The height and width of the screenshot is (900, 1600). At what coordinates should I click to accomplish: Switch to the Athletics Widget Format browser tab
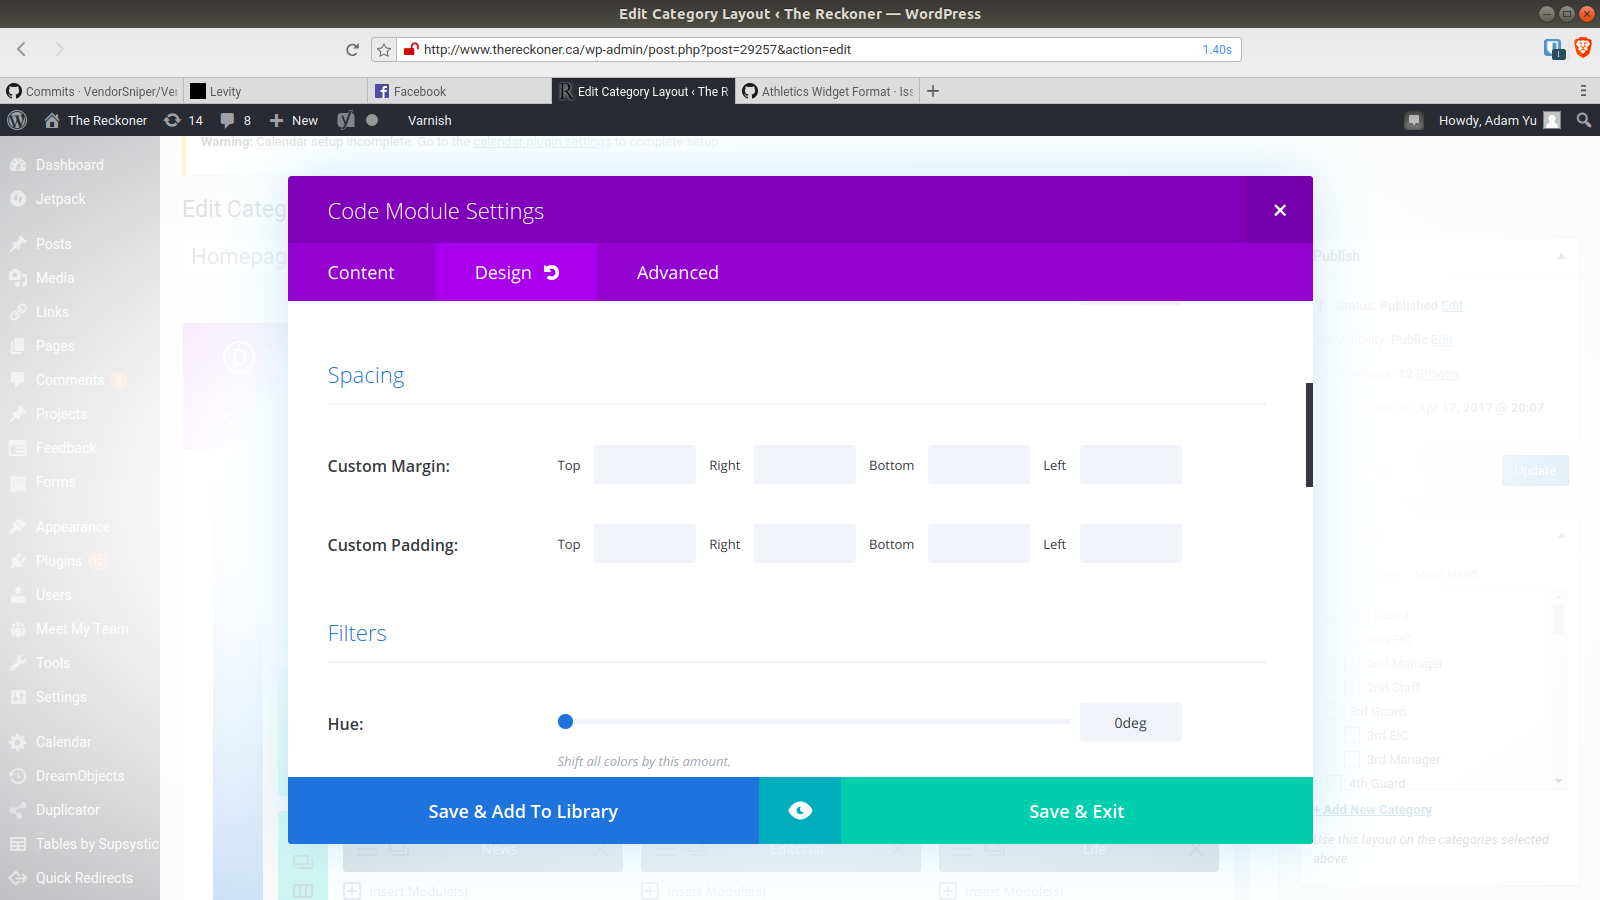(x=830, y=91)
